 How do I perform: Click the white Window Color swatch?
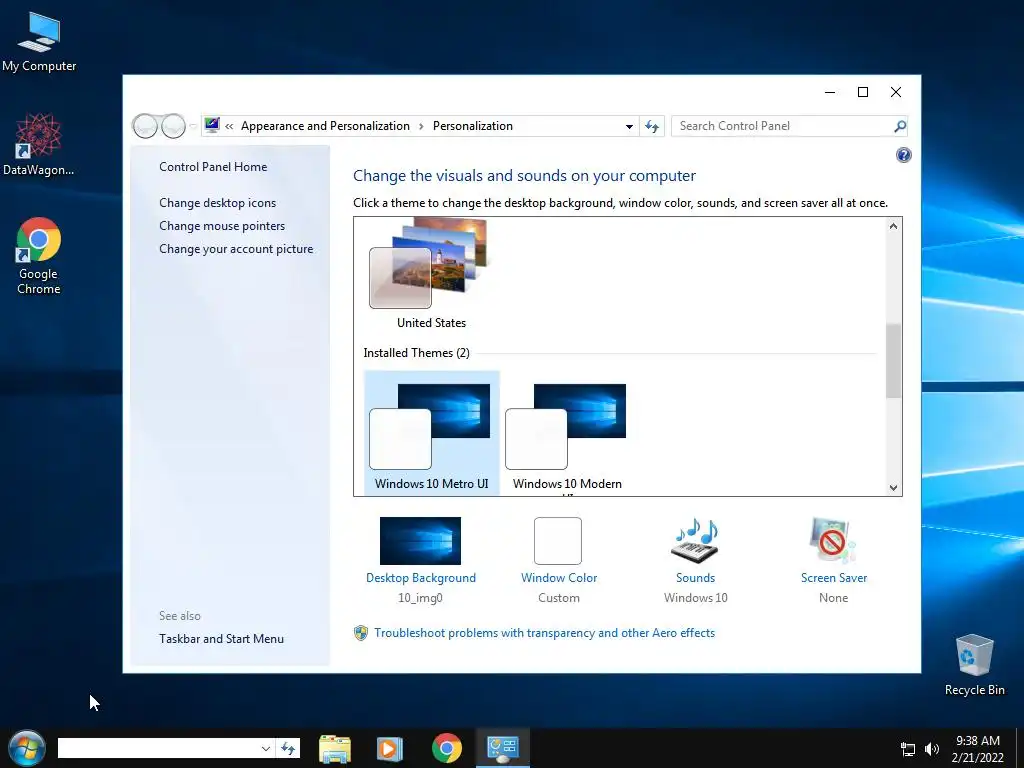pyautogui.click(x=558, y=541)
